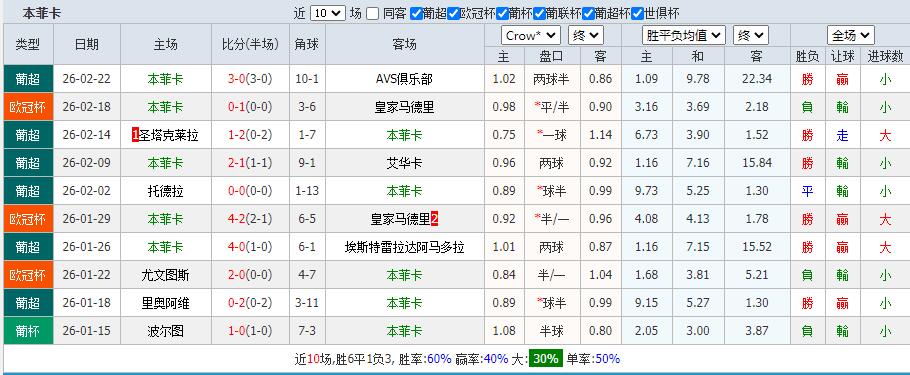Click the home odds value 9.73
The height and width of the screenshot is (375, 910).
click(x=647, y=191)
